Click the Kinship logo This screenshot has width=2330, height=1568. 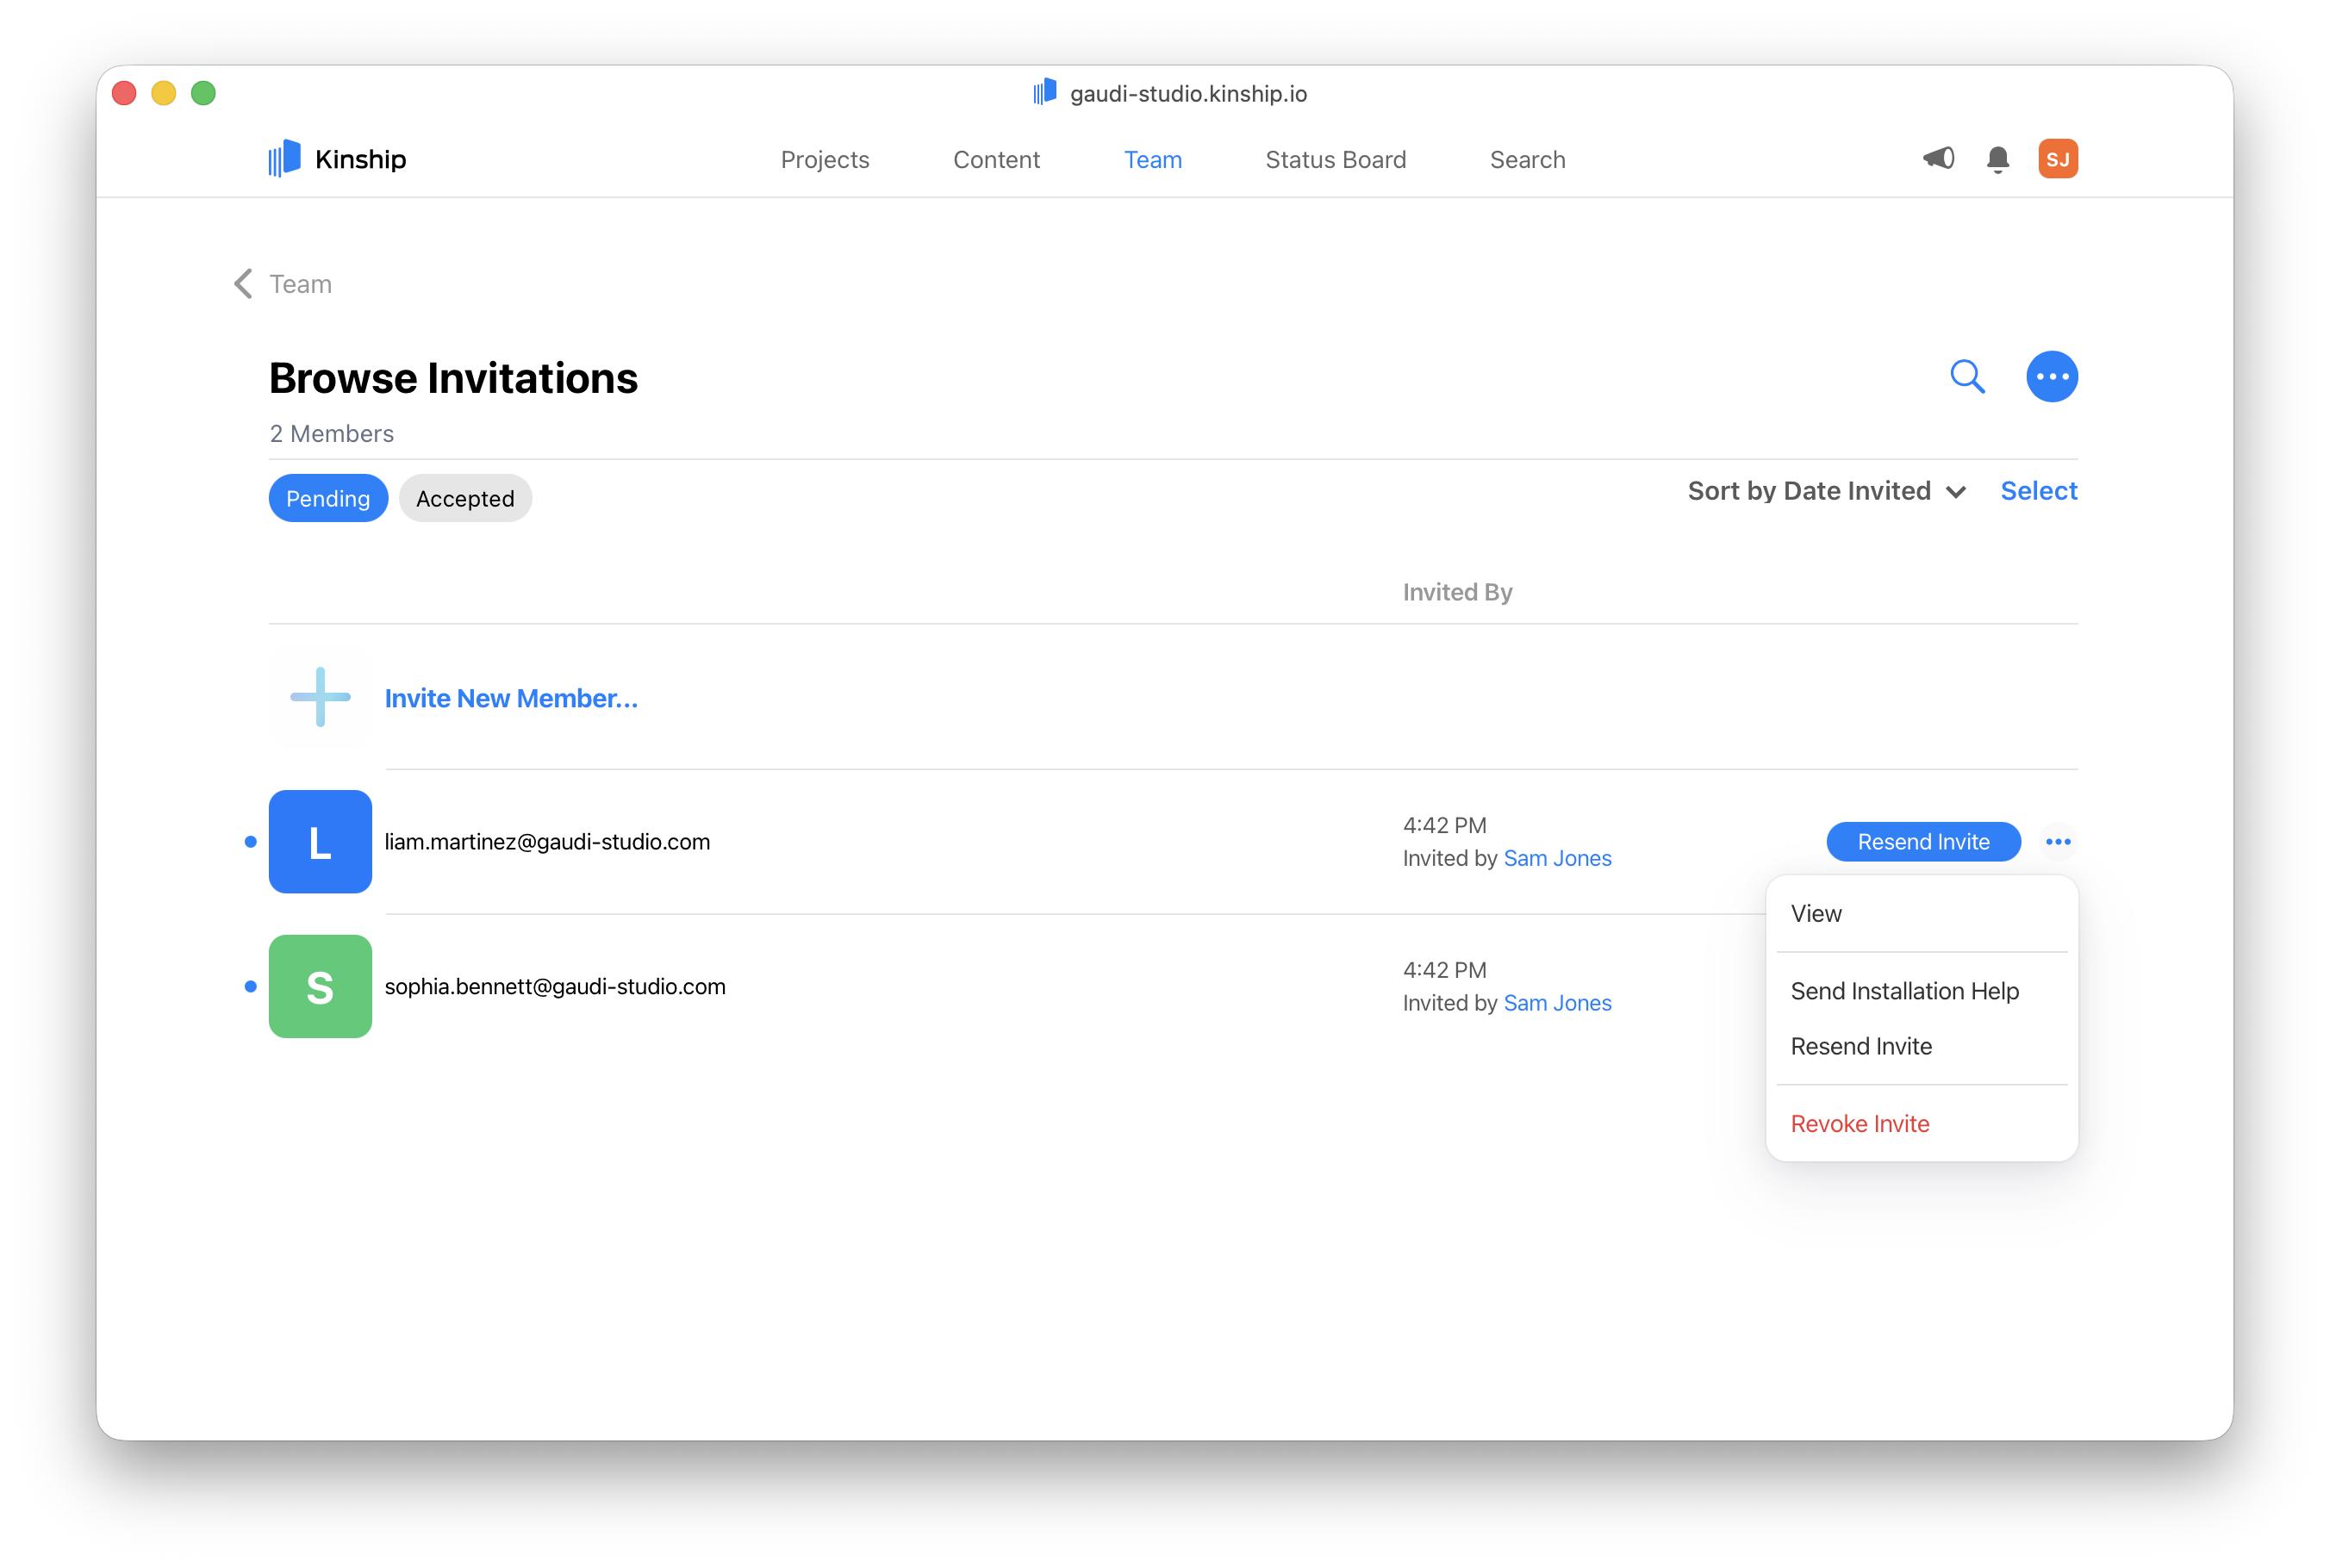[335, 158]
